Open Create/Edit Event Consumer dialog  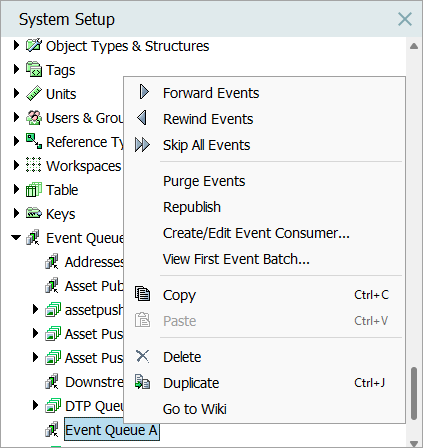[256, 233]
